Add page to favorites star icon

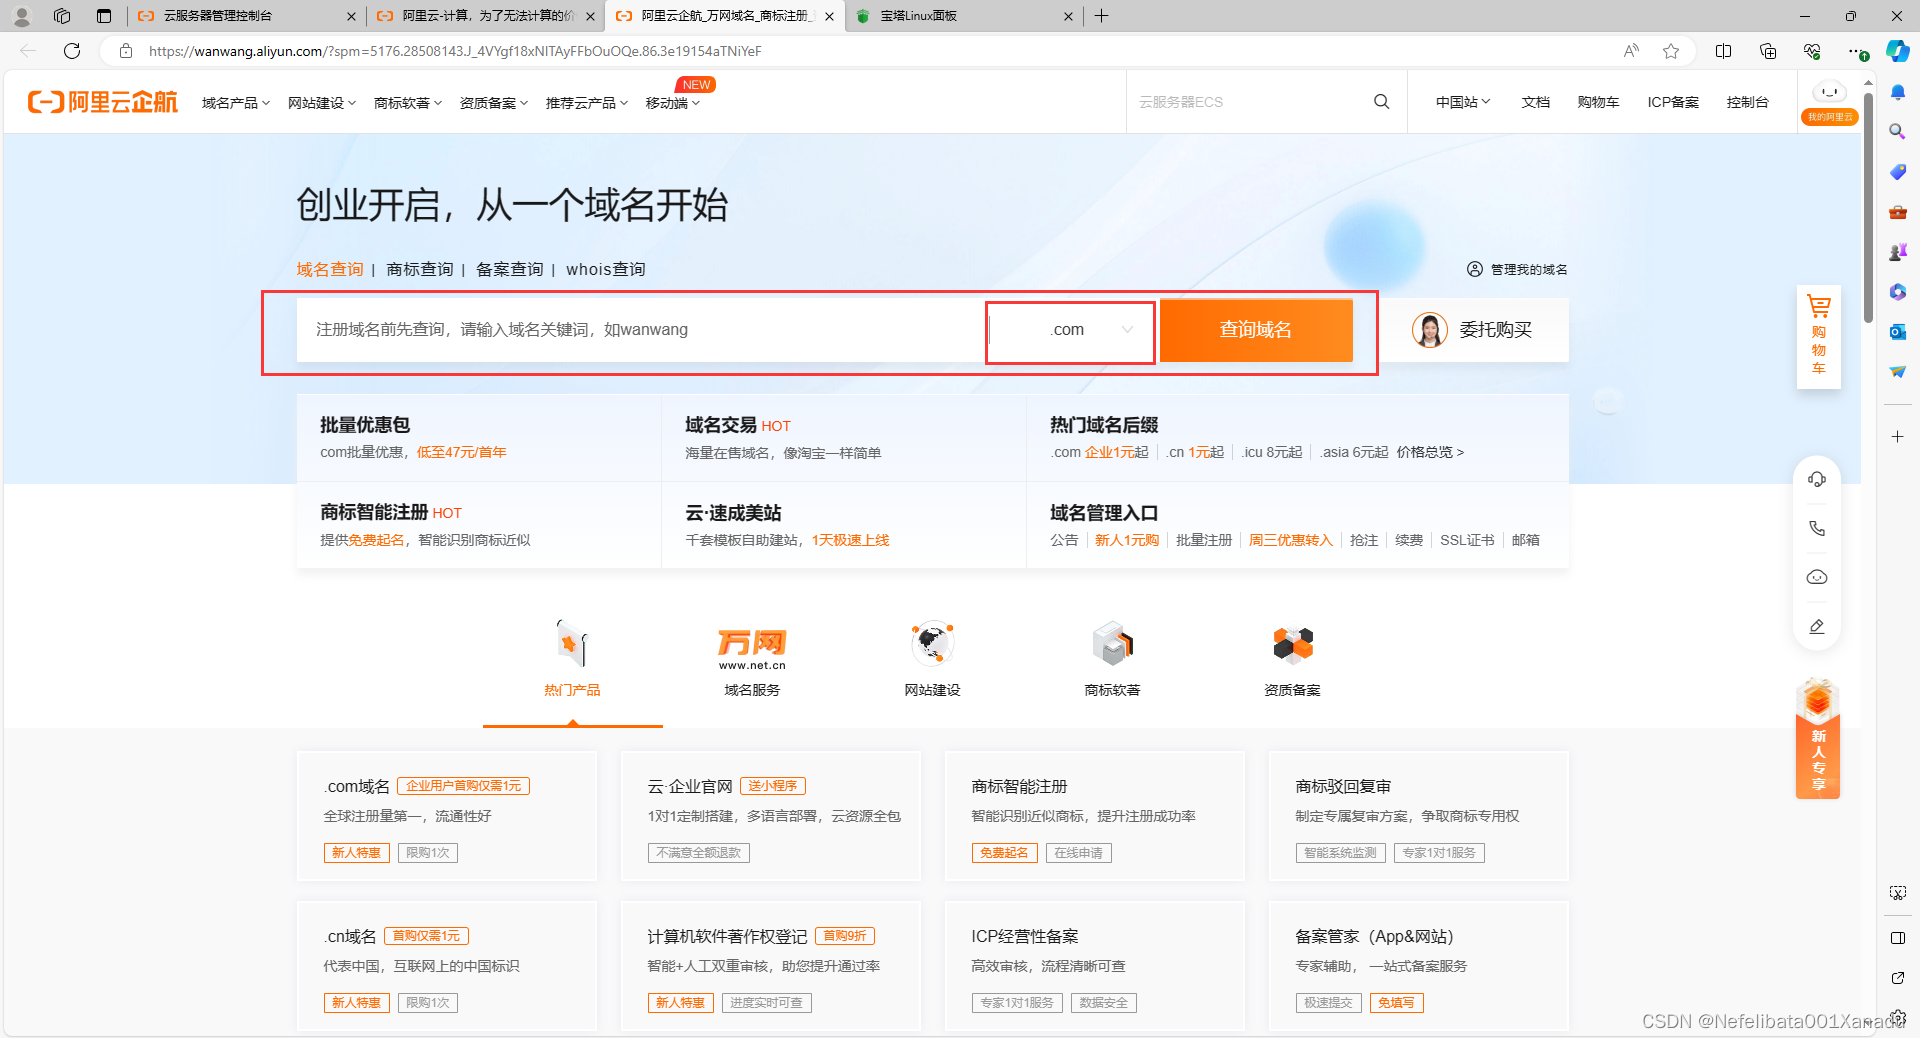coord(1671,51)
